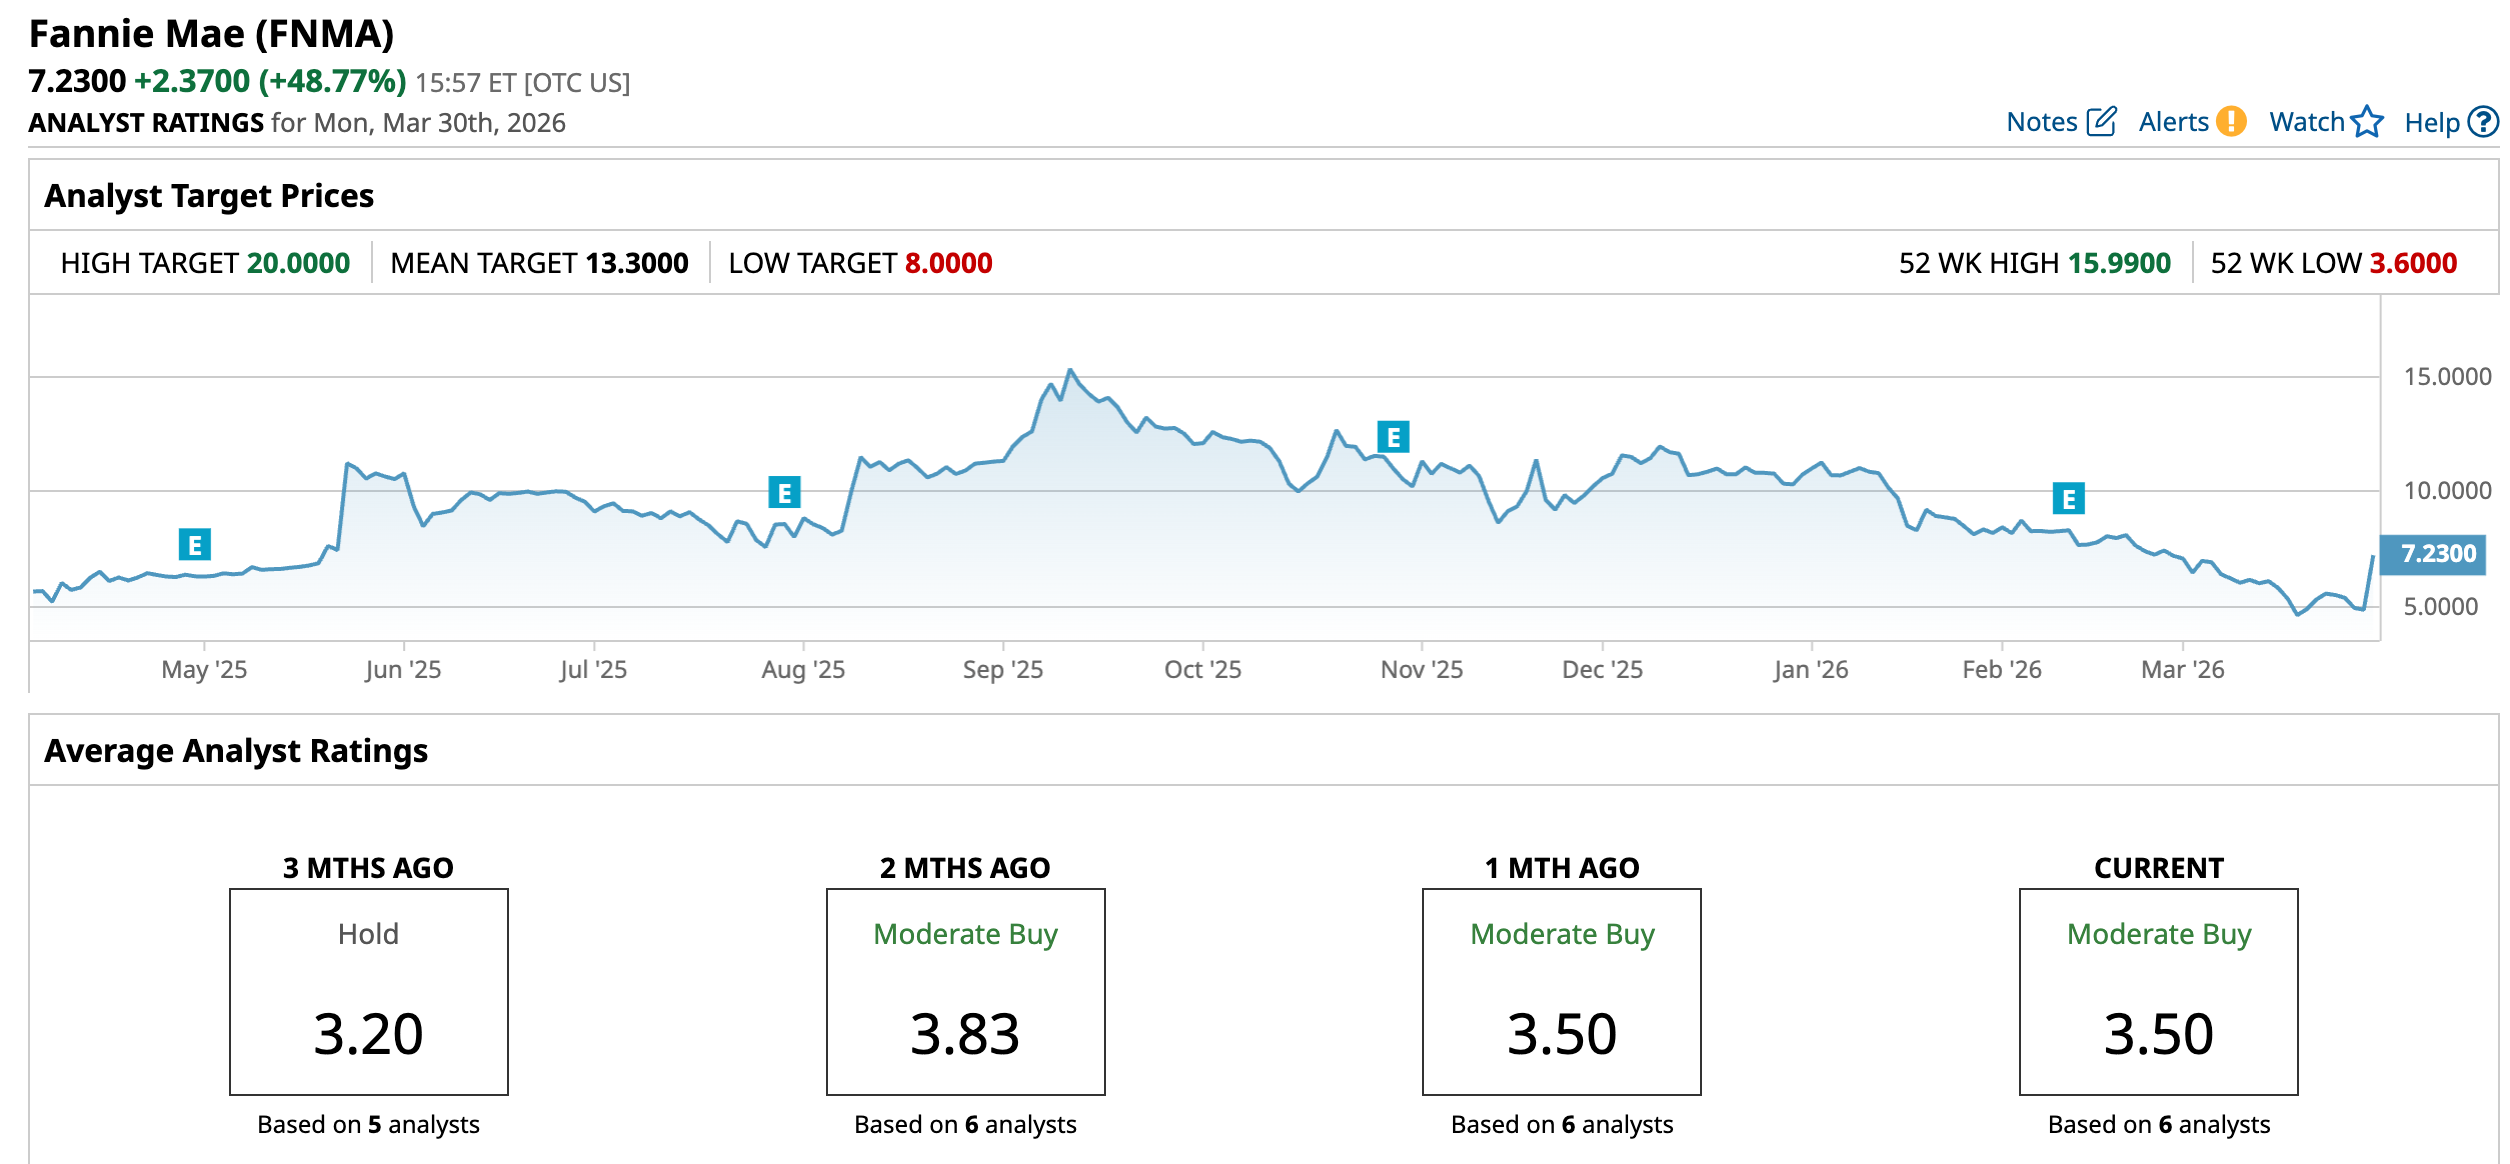Image resolution: width=2510 pixels, height=1164 pixels.
Task: Click the 7.2300 current price chart label
Action: 2437,553
